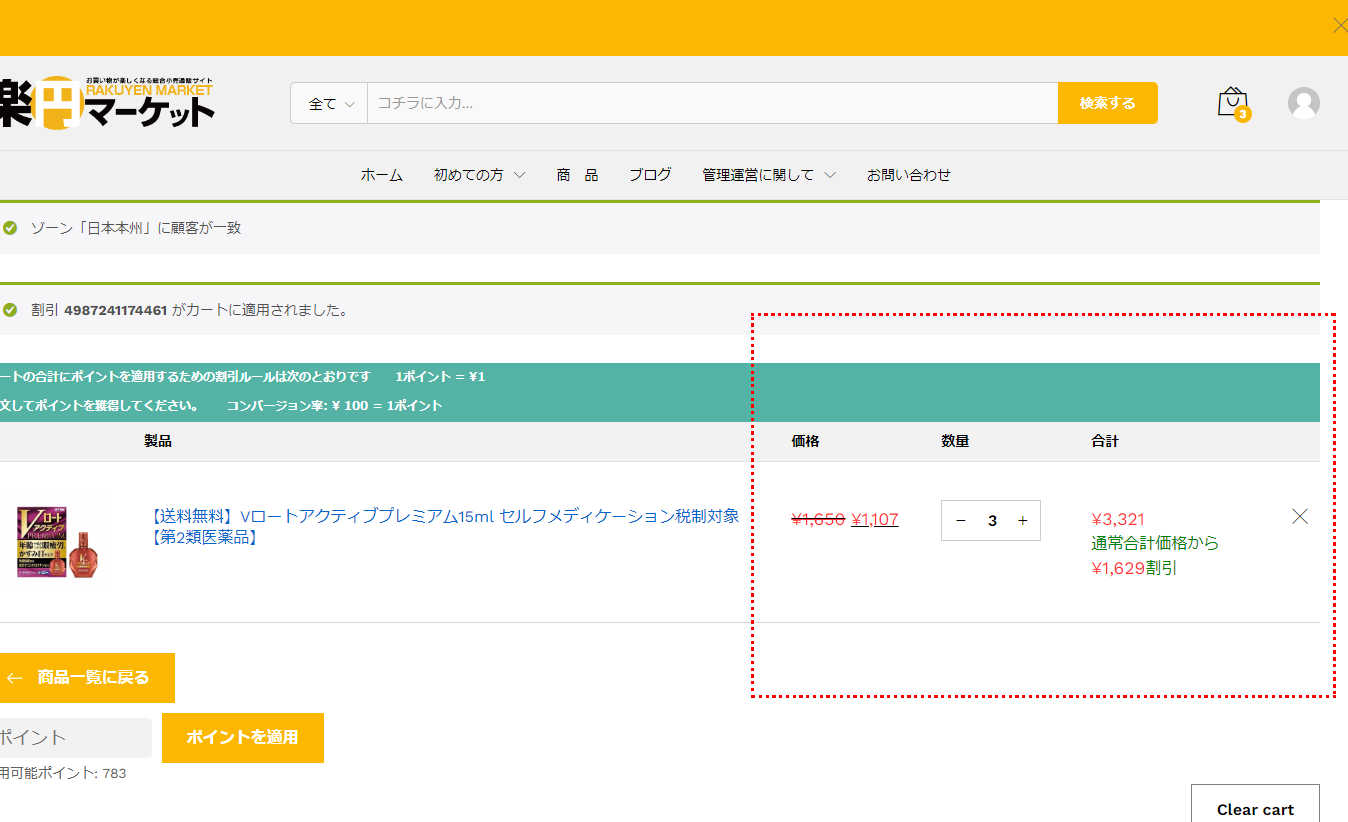The width and height of the screenshot is (1348, 822).
Task: Close the yellow top banner
Action: pyautogui.click(x=1339, y=26)
